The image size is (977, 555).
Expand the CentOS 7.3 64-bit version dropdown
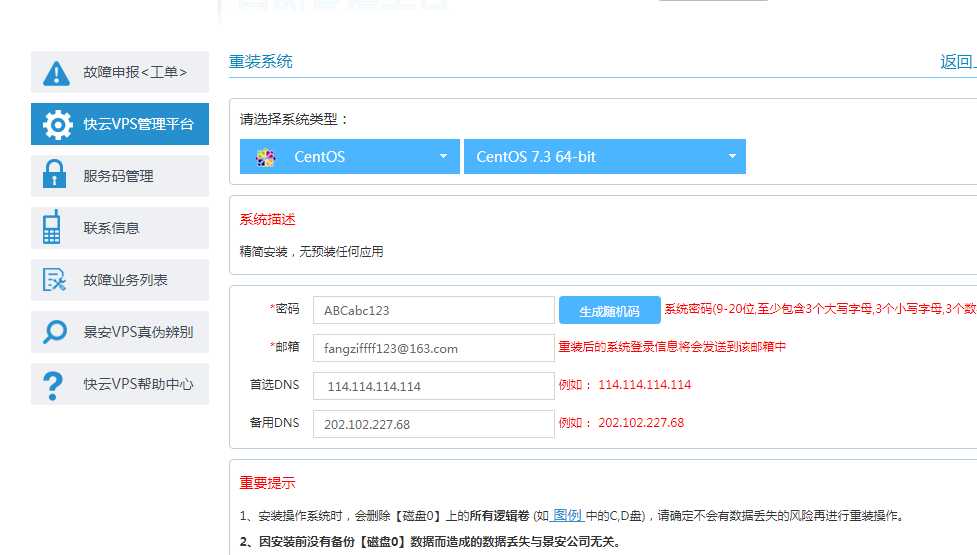coord(604,156)
